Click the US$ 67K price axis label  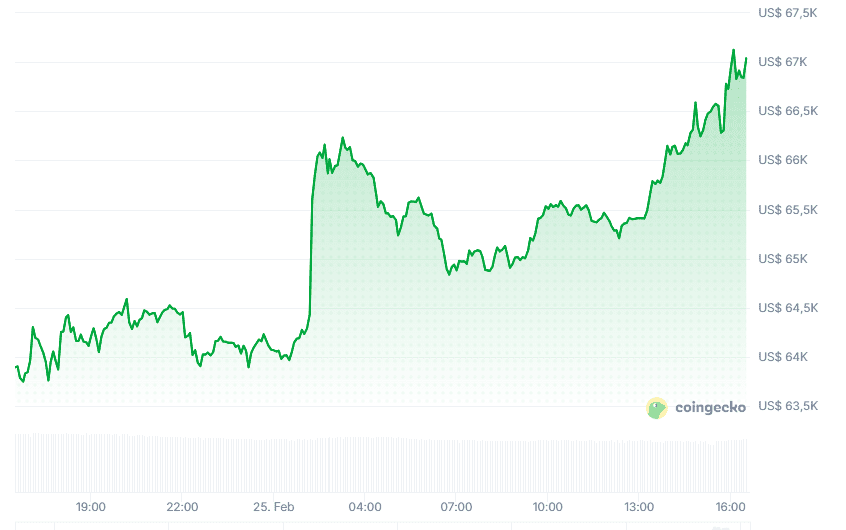783,62
